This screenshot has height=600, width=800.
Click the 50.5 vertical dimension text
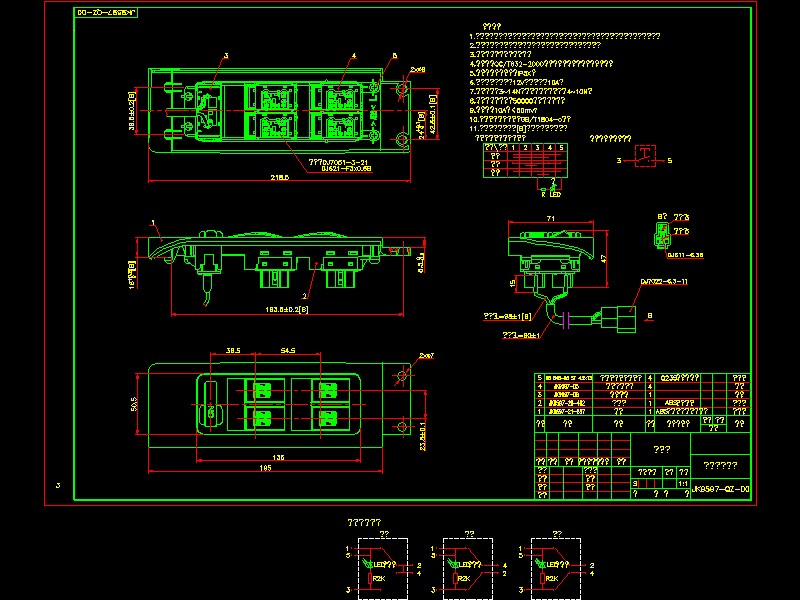pyautogui.click(x=134, y=404)
